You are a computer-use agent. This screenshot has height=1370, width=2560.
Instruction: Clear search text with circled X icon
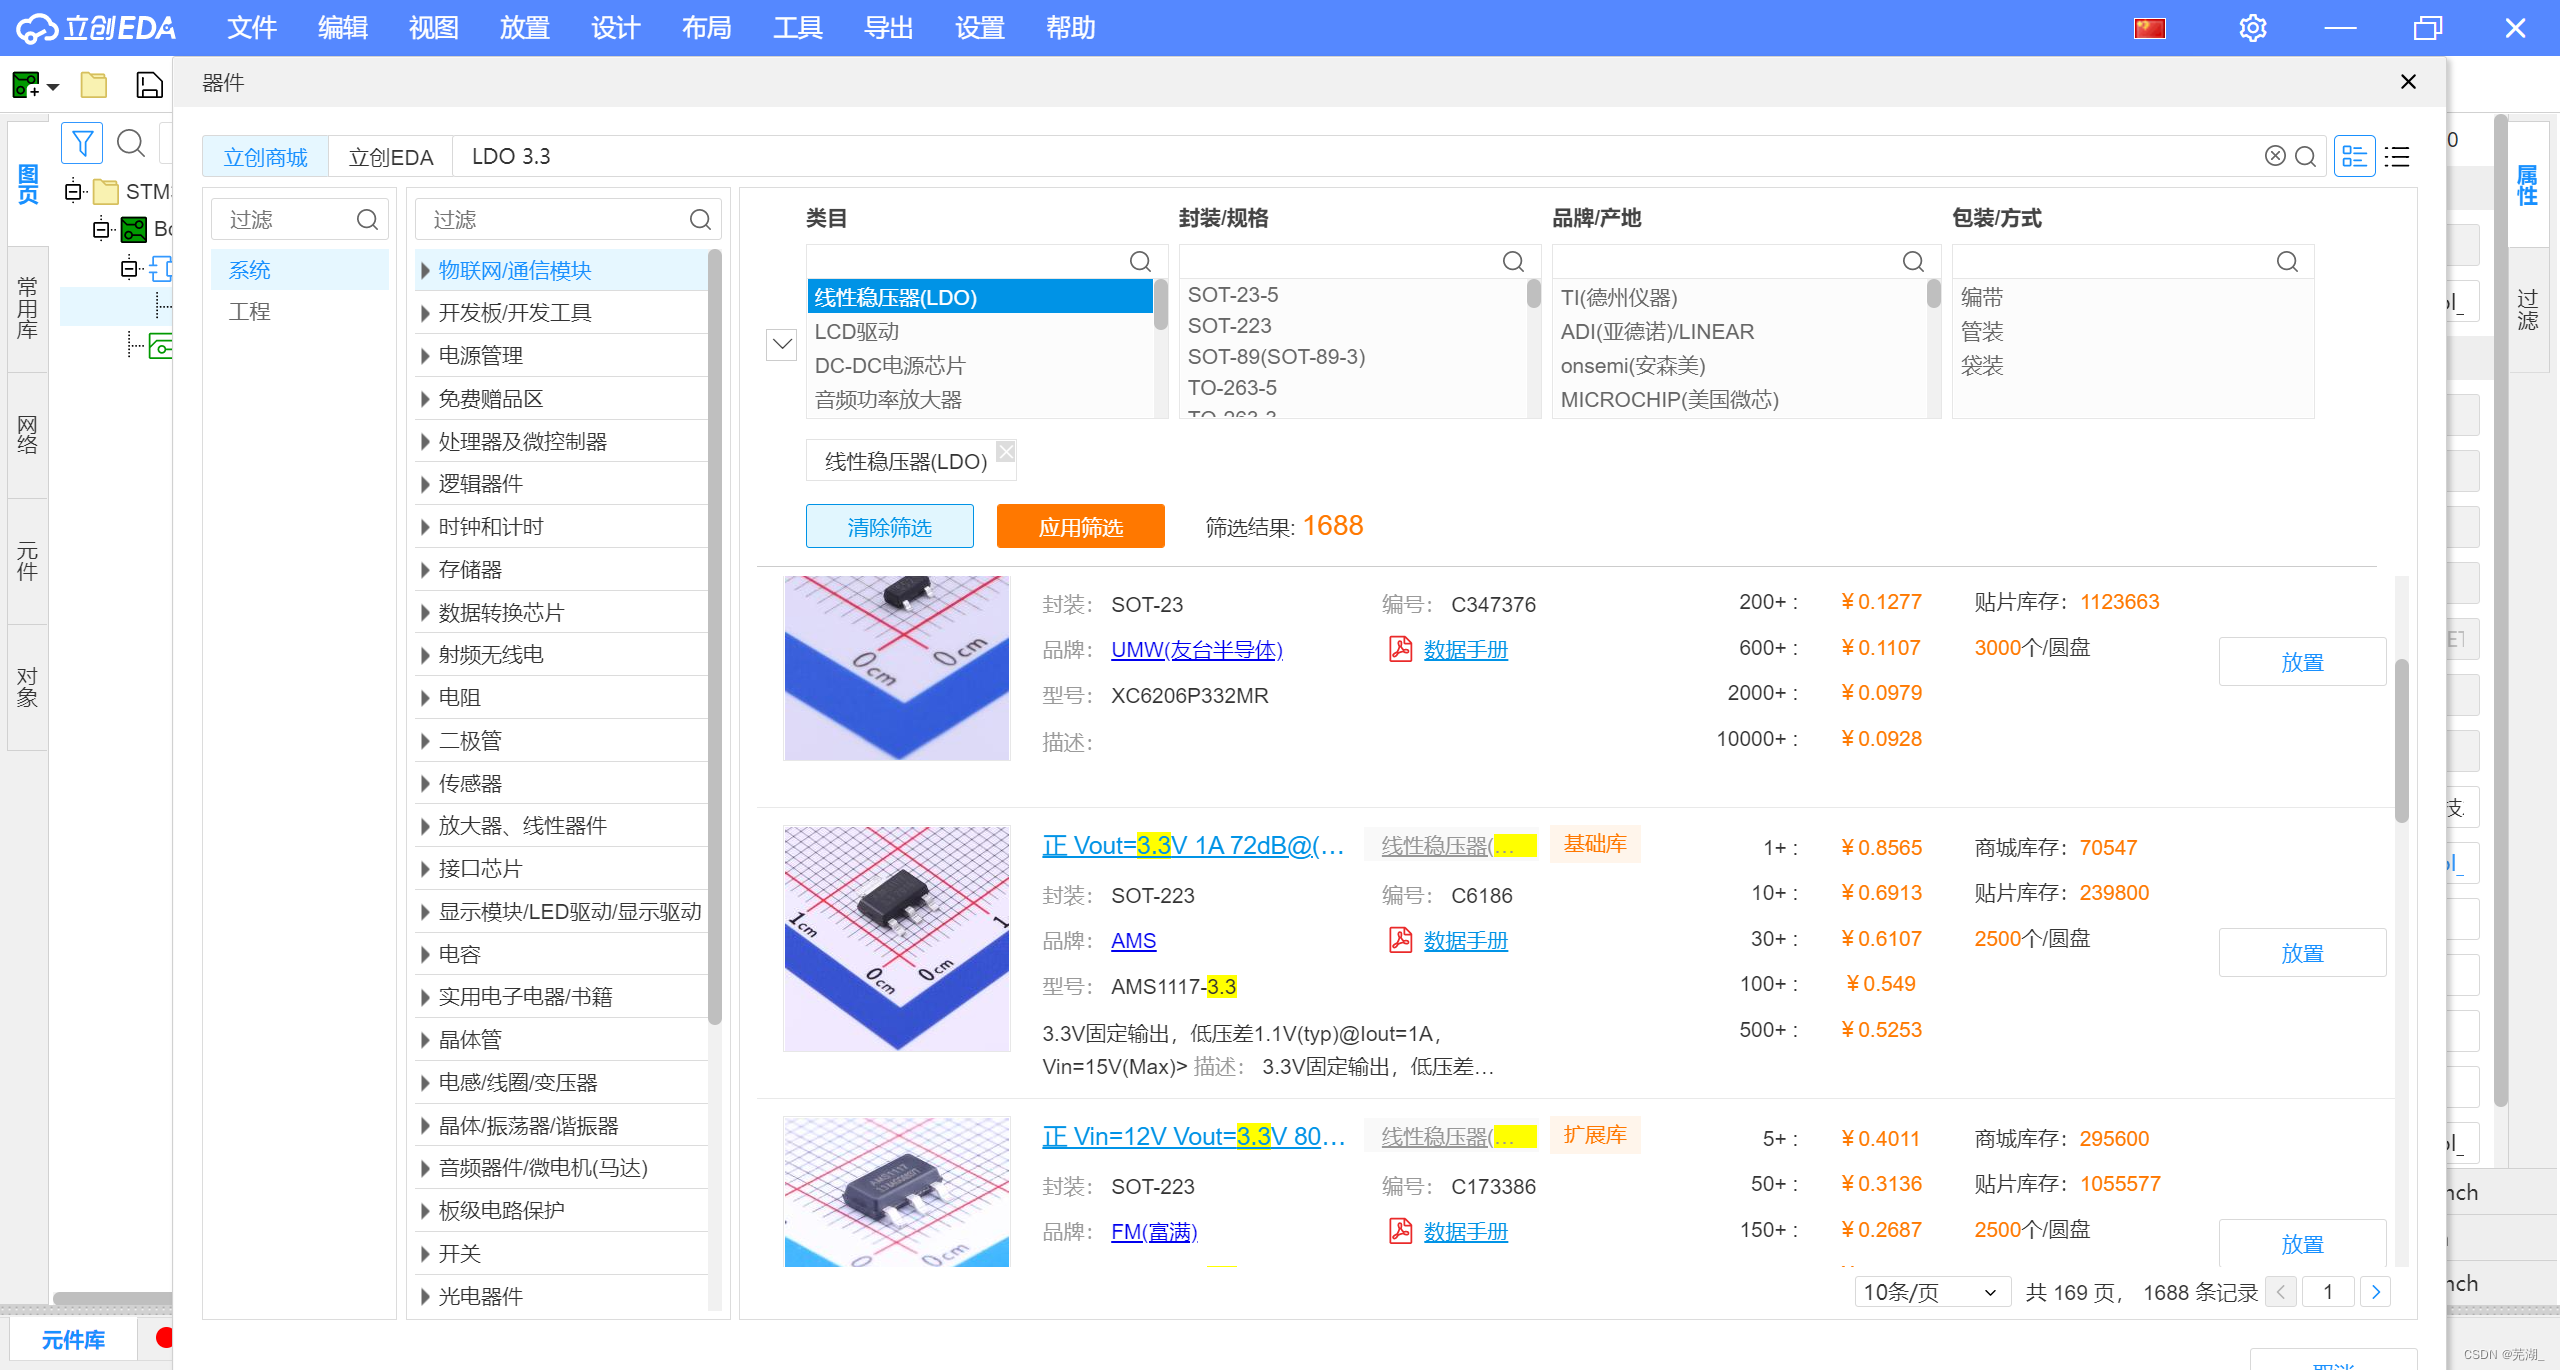point(2275,156)
